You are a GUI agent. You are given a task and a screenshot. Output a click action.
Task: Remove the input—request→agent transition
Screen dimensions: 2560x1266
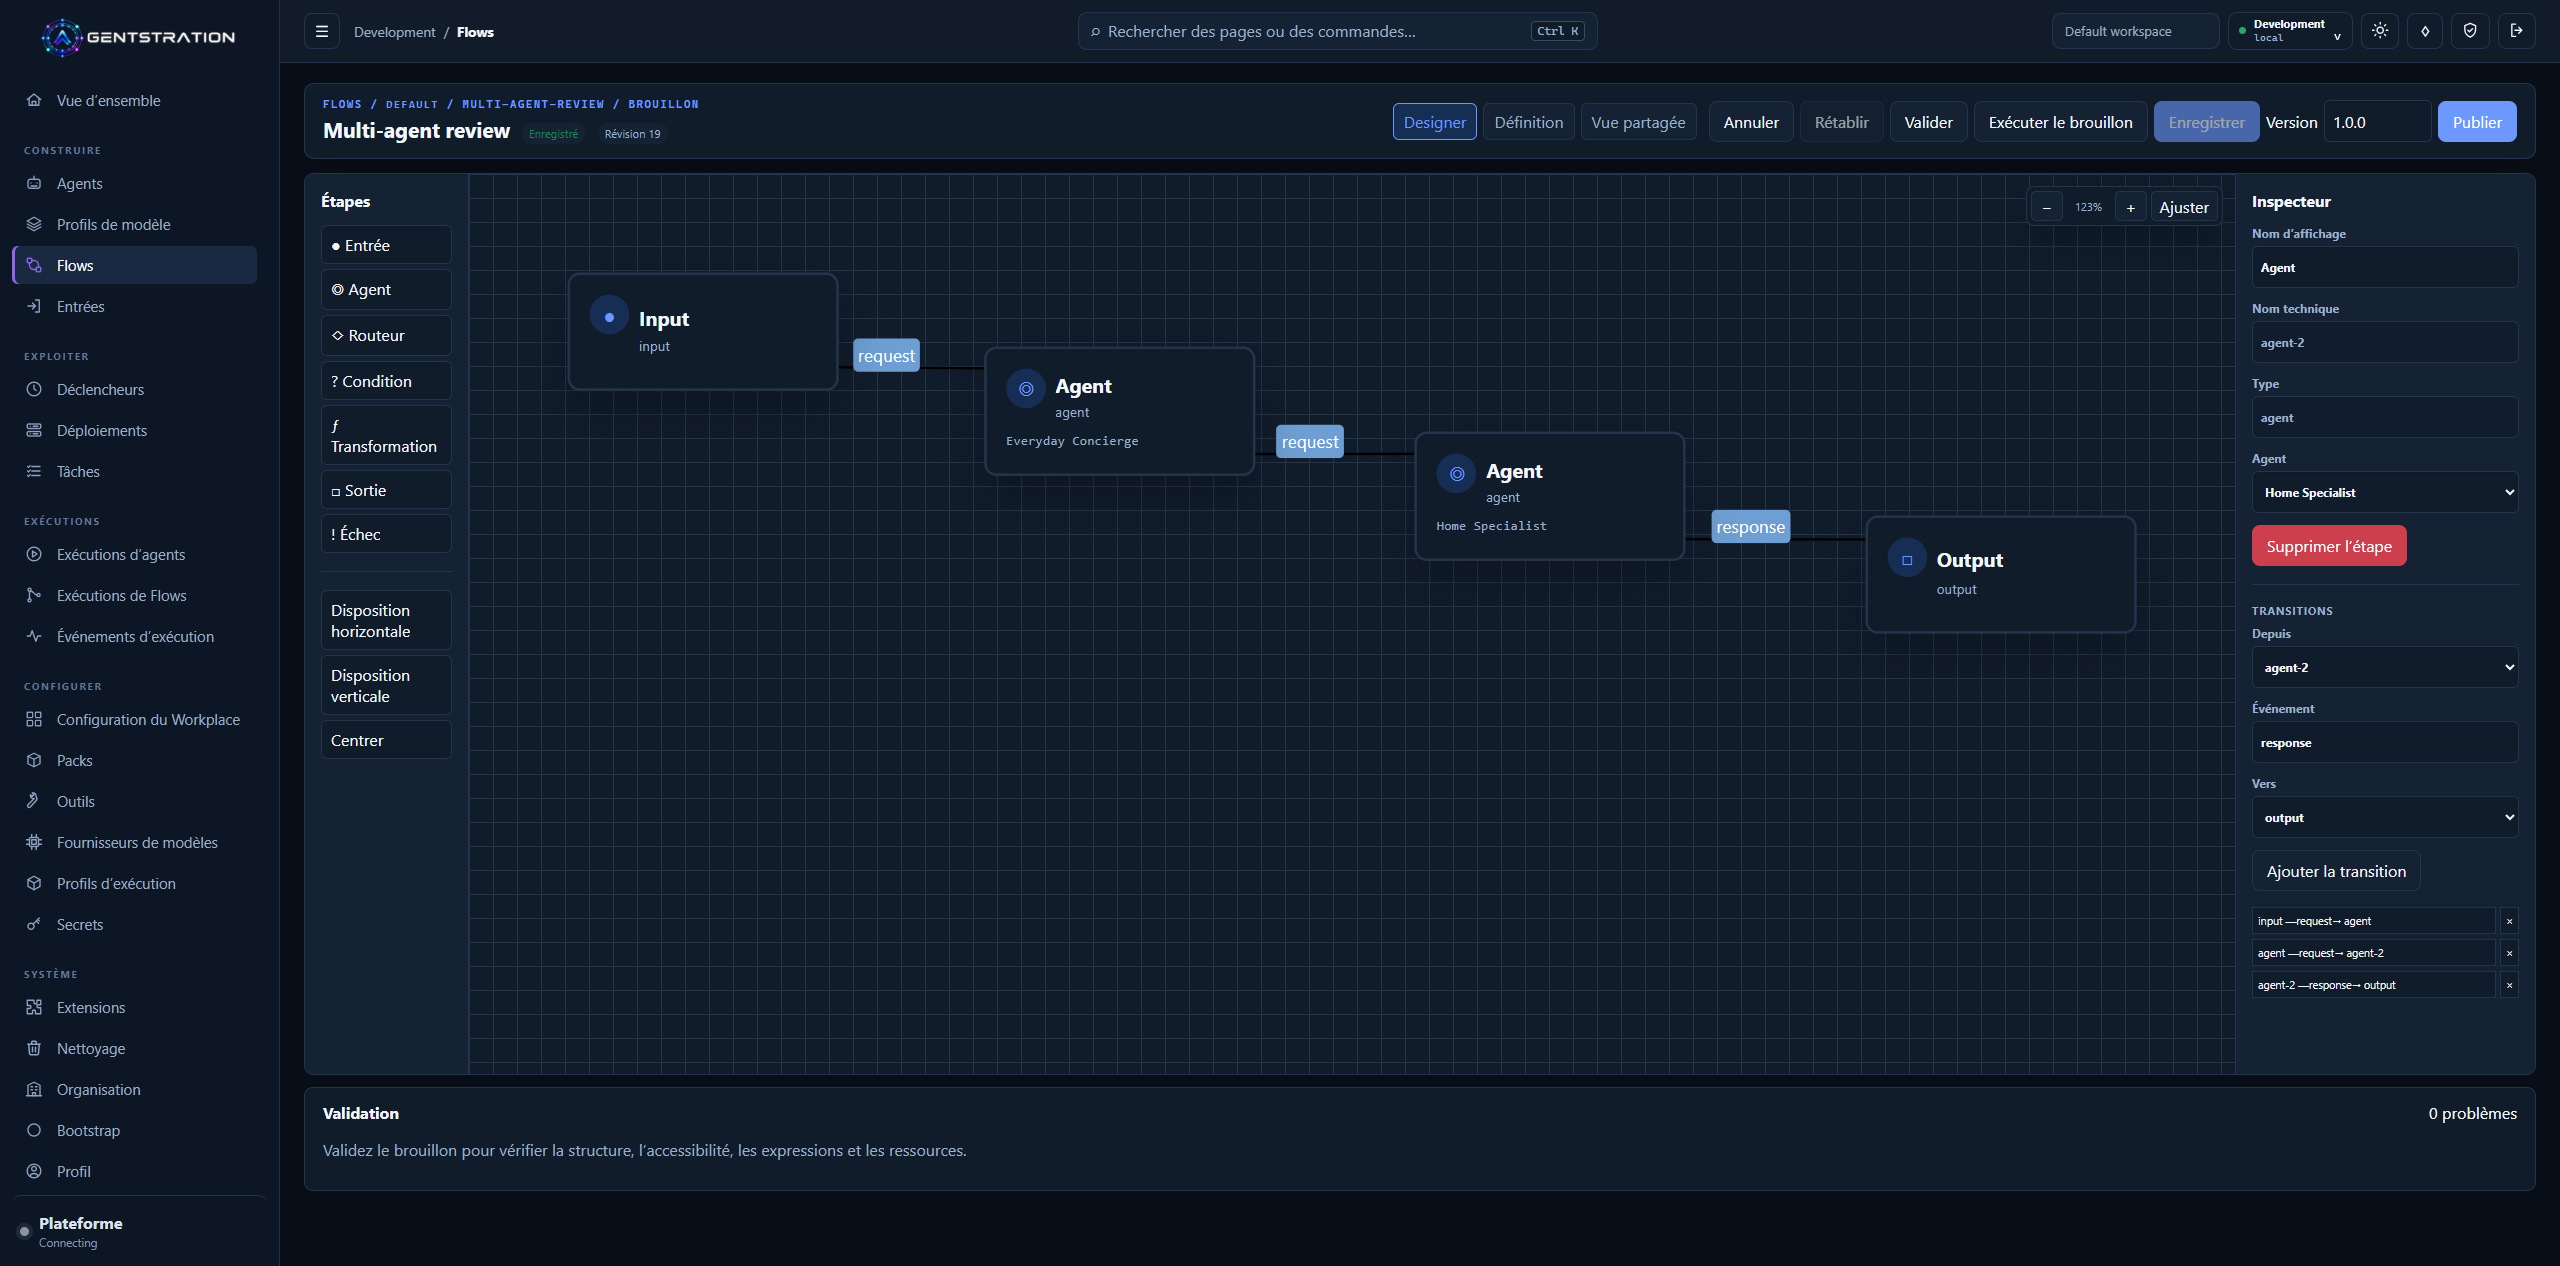pyautogui.click(x=2509, y=921)
